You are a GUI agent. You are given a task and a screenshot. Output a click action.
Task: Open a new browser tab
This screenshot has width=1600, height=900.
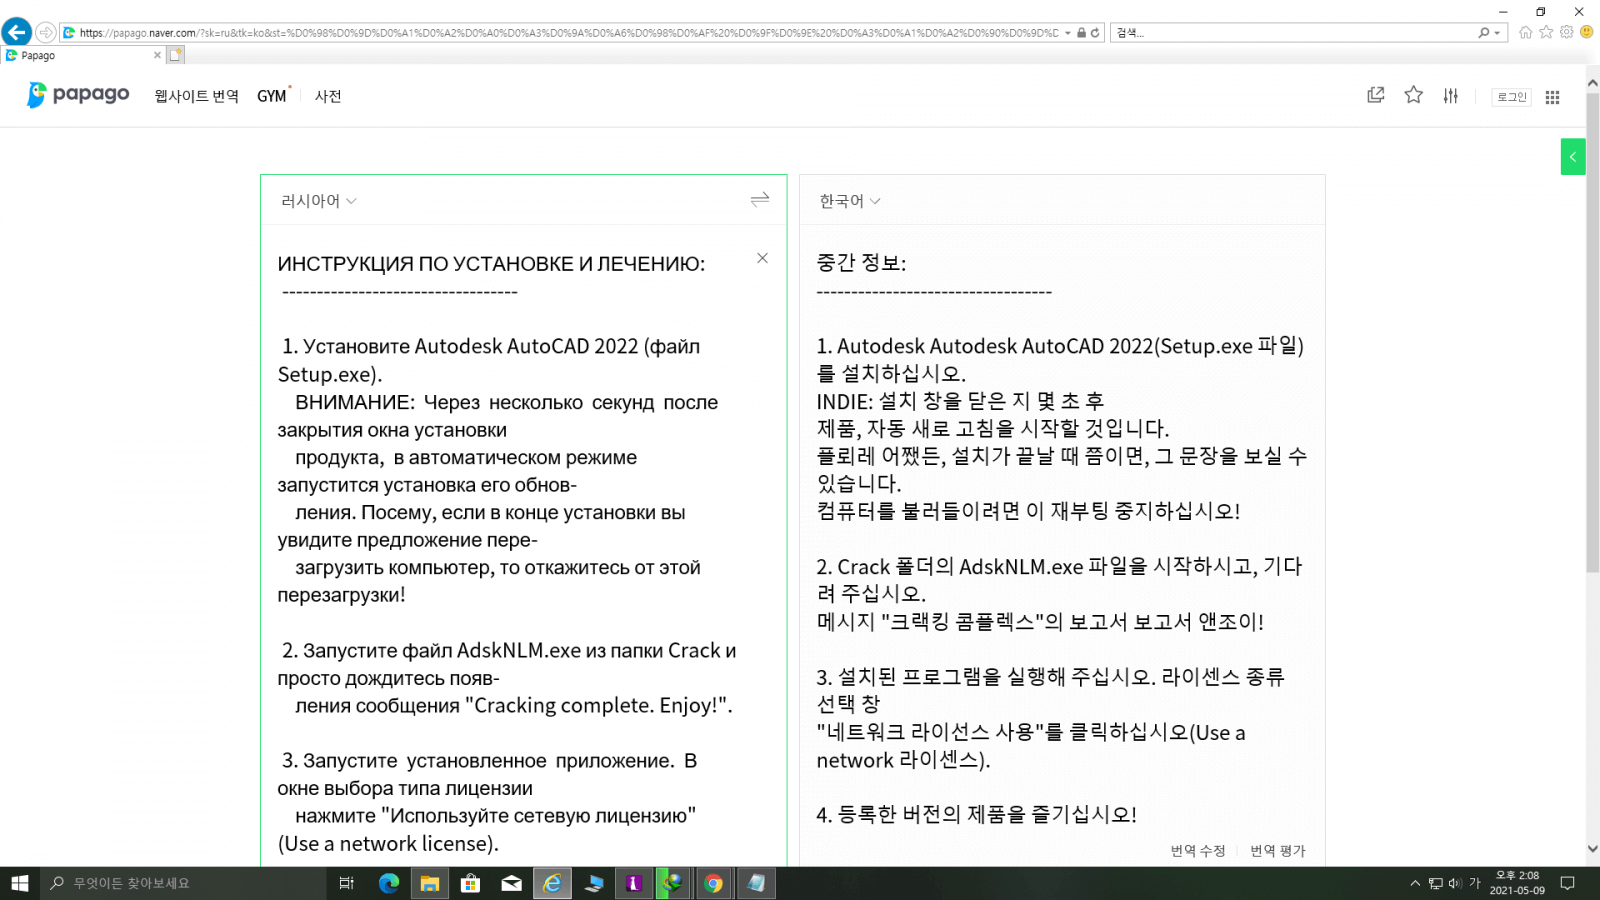176,55
